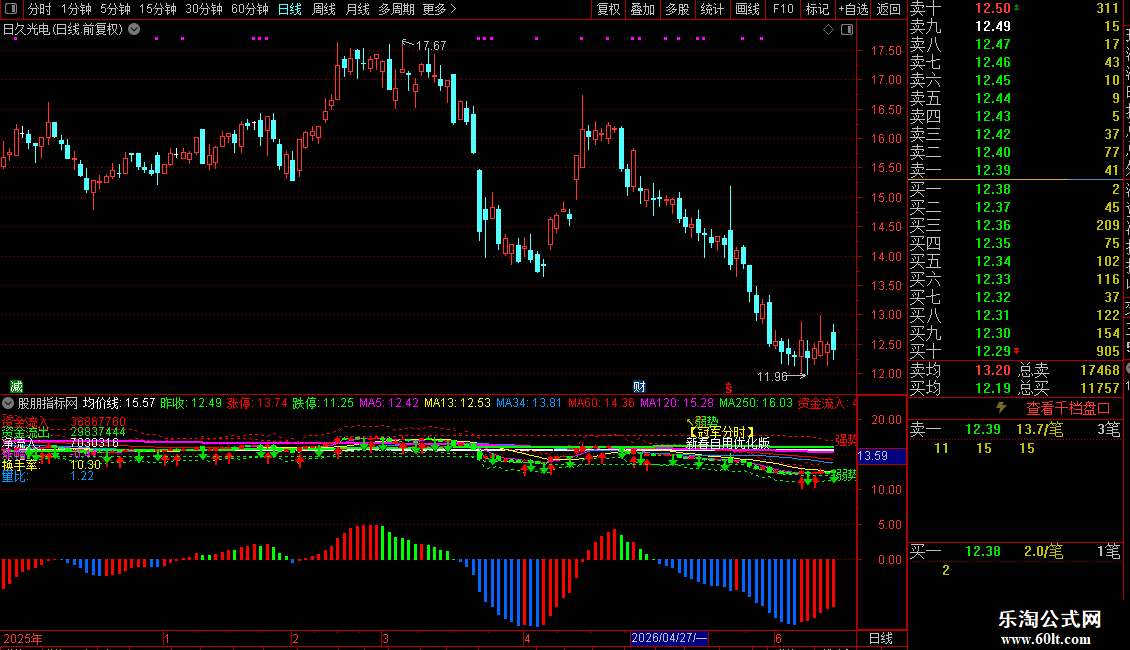The height and width of the screenshot is (650, 1130).
Task: Toggle the right side panel icon
Action: [x=847, y=30]
